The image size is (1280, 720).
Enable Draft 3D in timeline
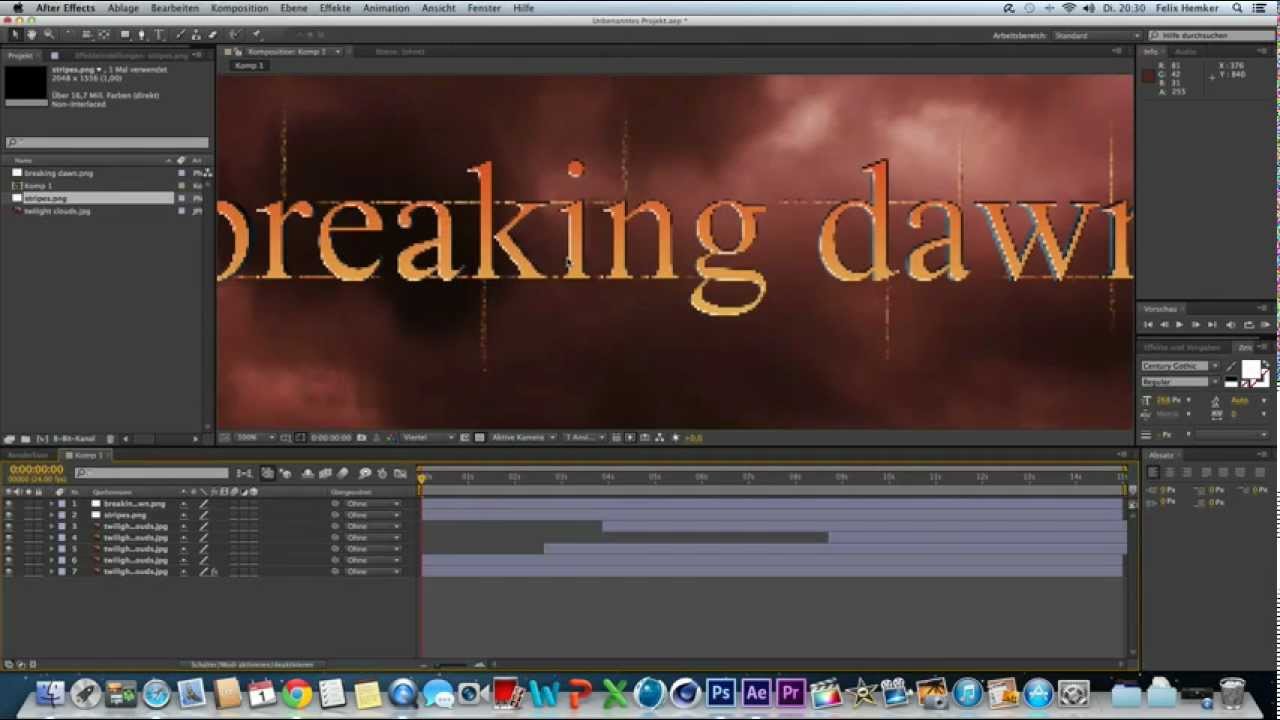[x=286, y=473]
